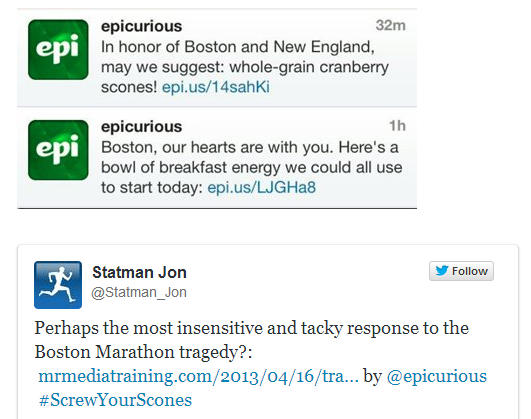Click 'Boston Marathon tragedy?:' text line

[143, 352]
